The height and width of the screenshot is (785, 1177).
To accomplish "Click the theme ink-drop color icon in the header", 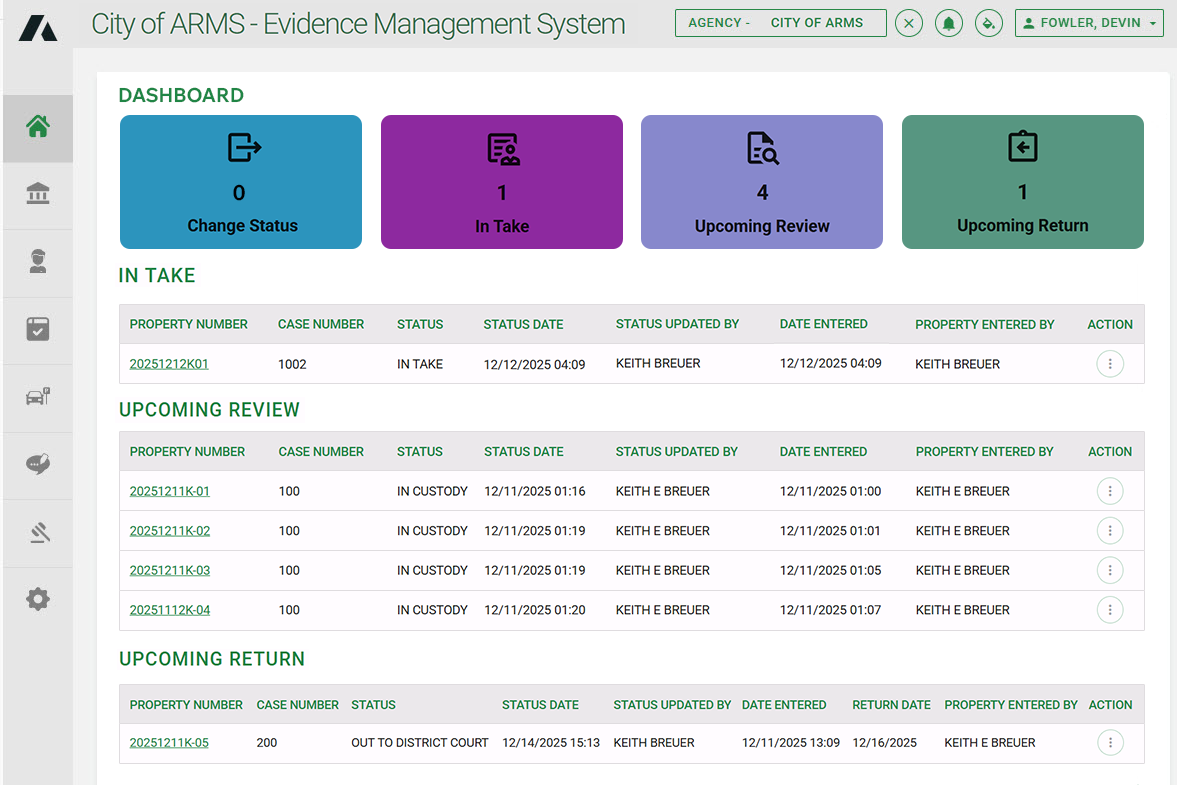I will tap(988, 22).
